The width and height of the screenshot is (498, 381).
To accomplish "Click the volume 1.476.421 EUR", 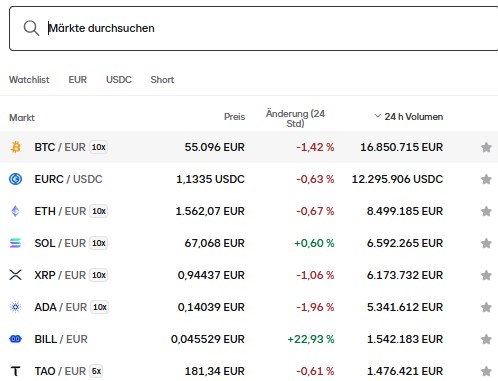I will pos(405,371).
